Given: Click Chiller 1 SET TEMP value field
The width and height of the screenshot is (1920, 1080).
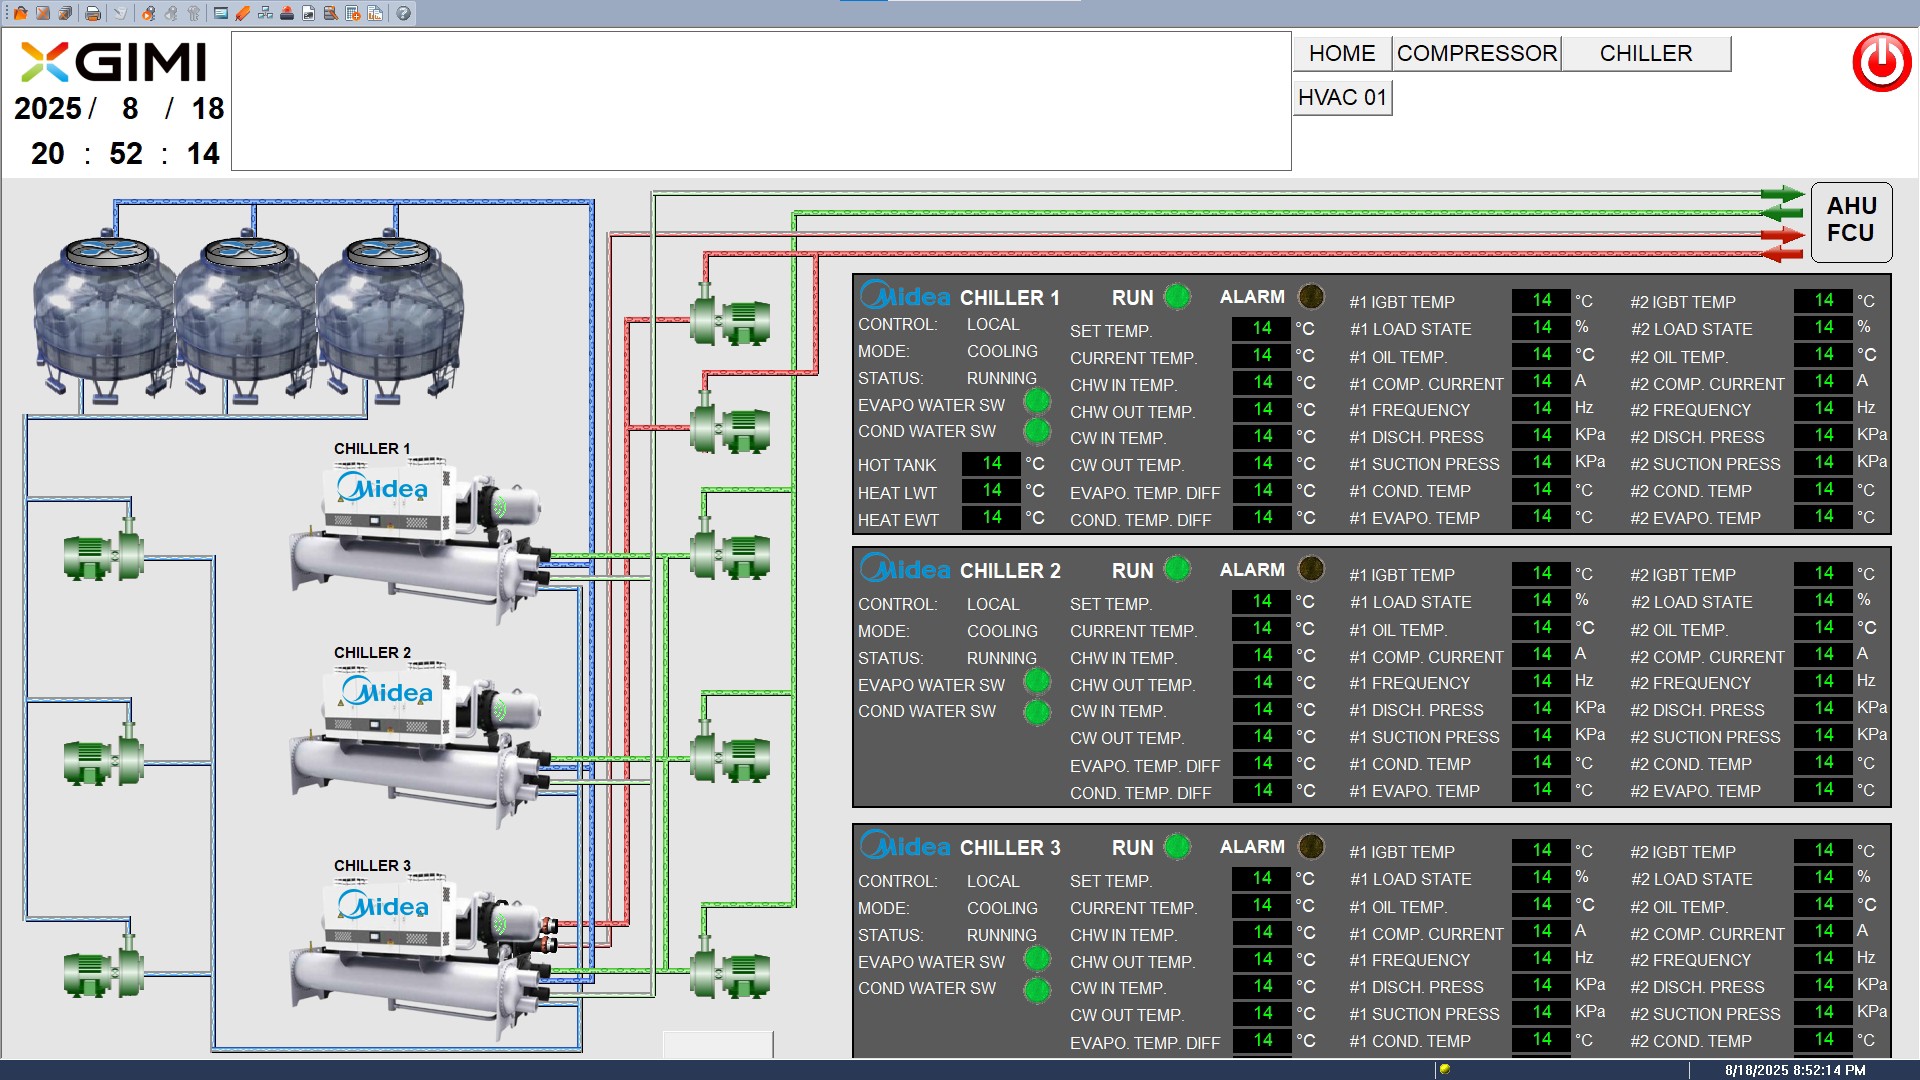Looking at the screenshot, I should click(1262, 328).
